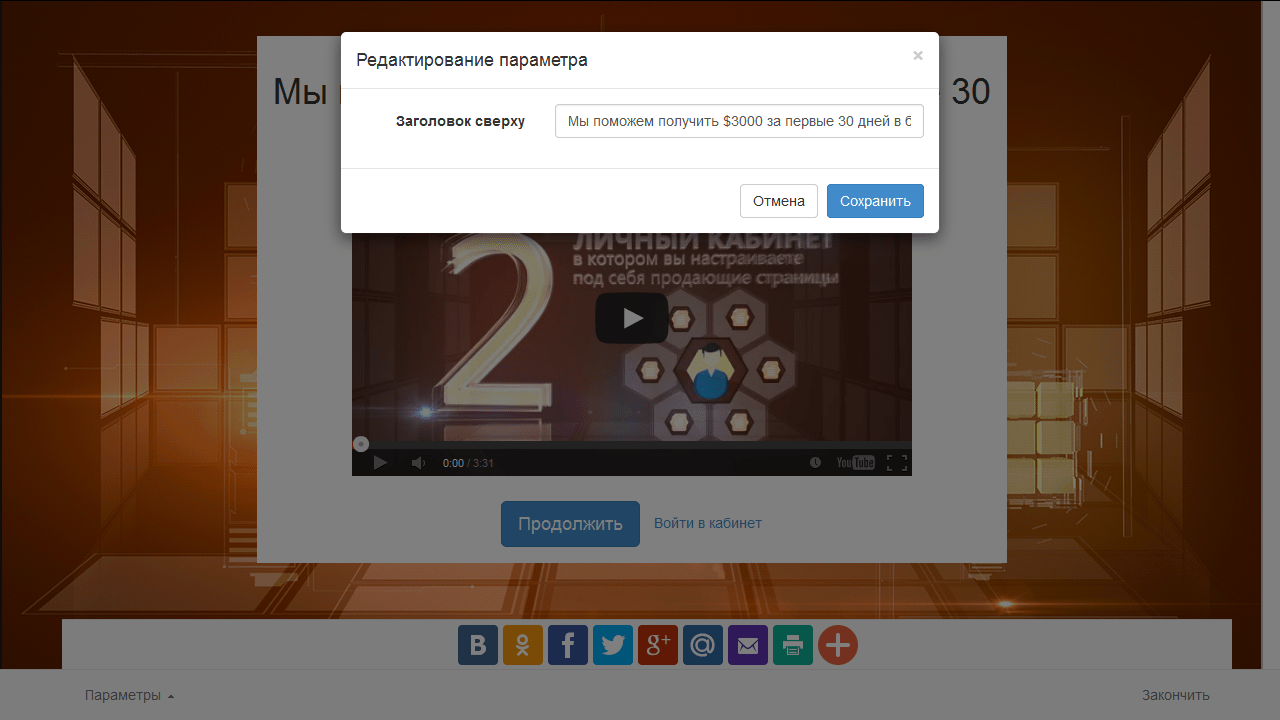The image size is (1280, 720).
Task: Click the watch later clock icon
Action: click(815, 463)
